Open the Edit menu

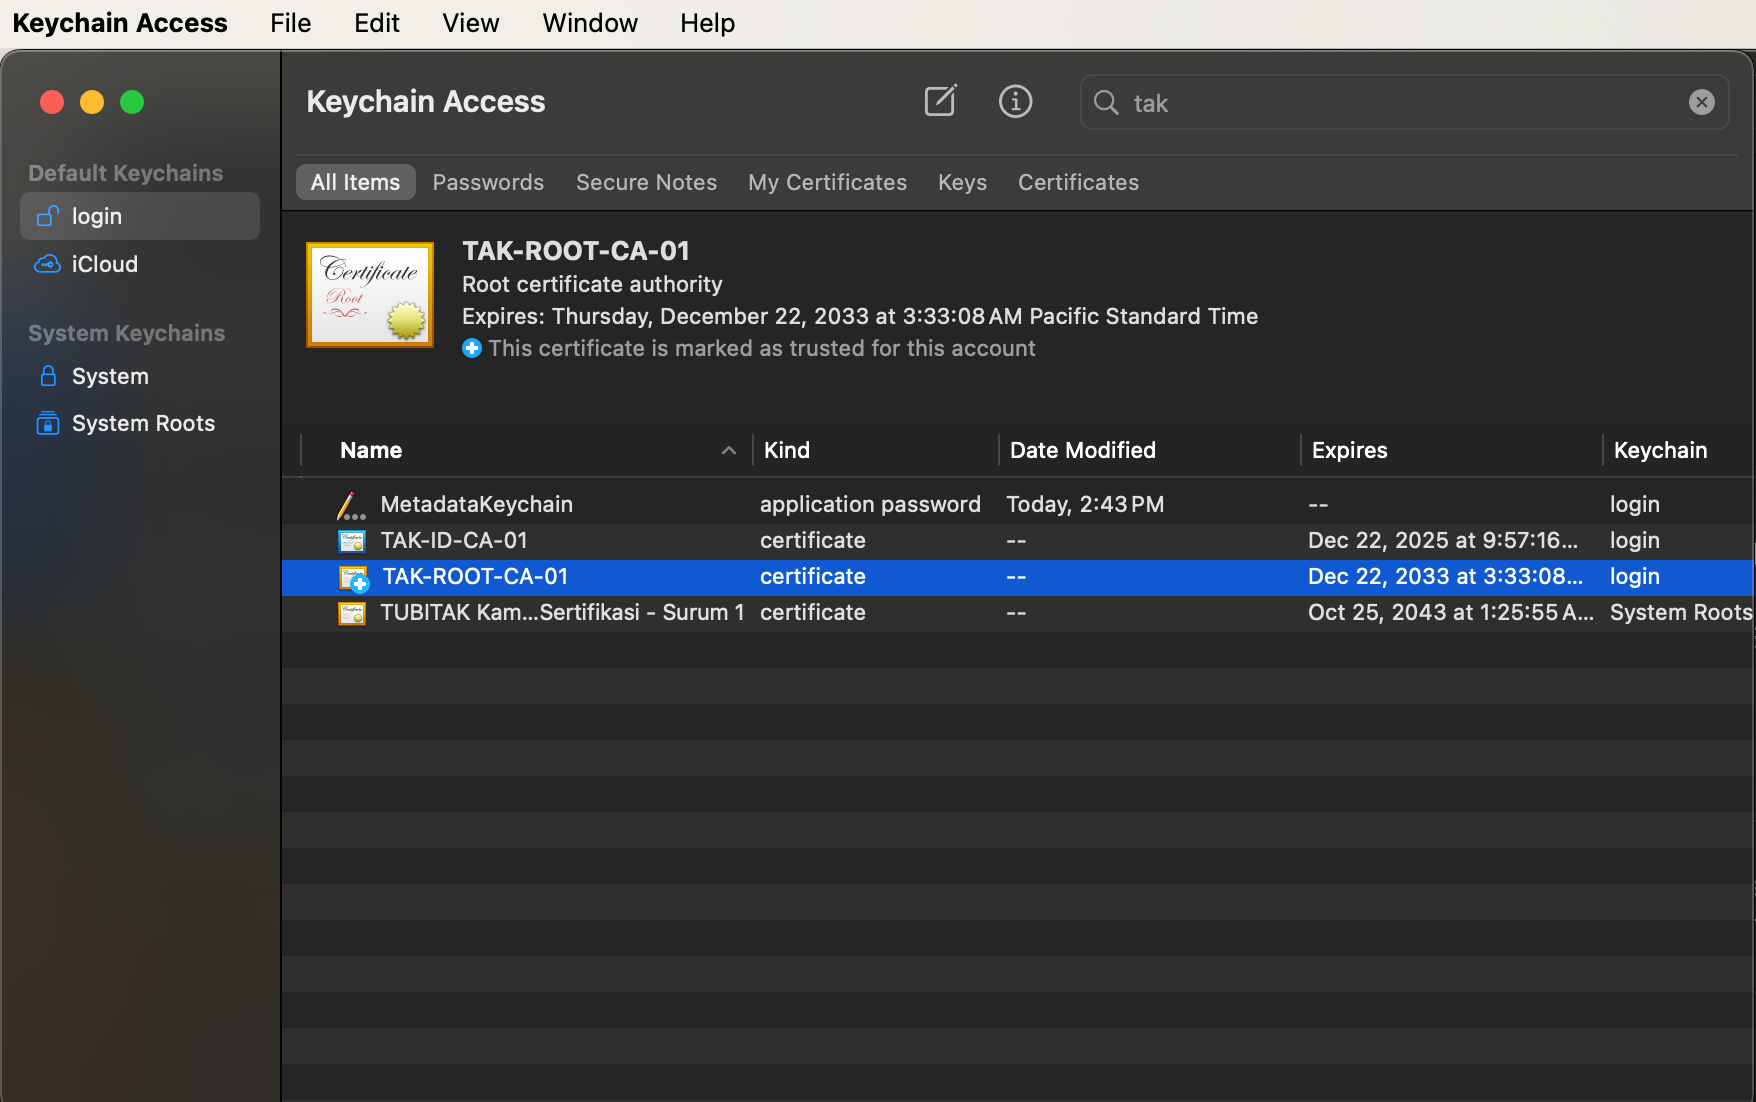pos(377,23)
